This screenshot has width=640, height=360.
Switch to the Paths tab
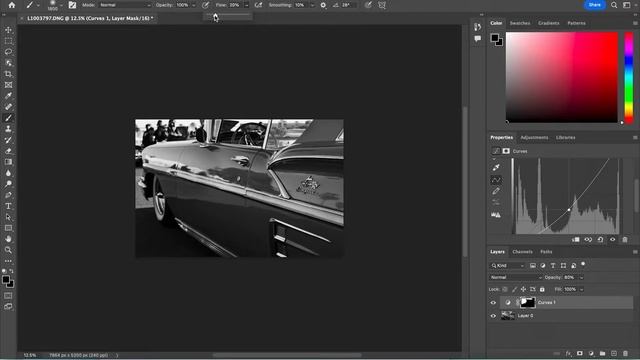546,252
